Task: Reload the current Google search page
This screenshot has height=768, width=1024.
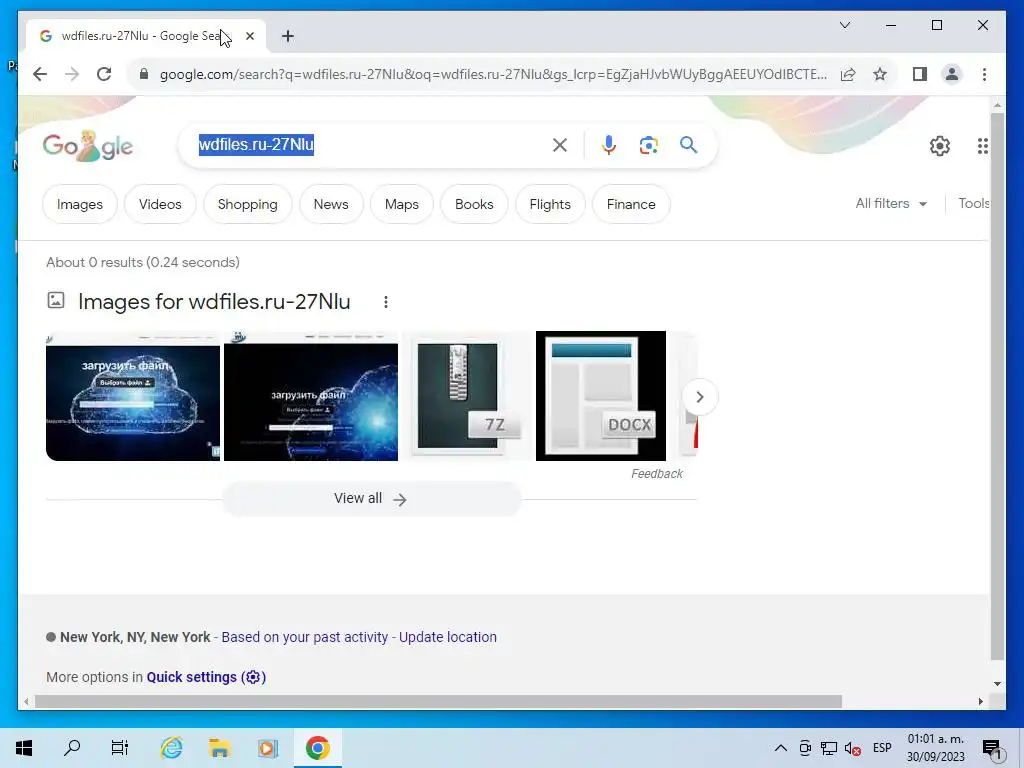Action: (x=104, y=74)
